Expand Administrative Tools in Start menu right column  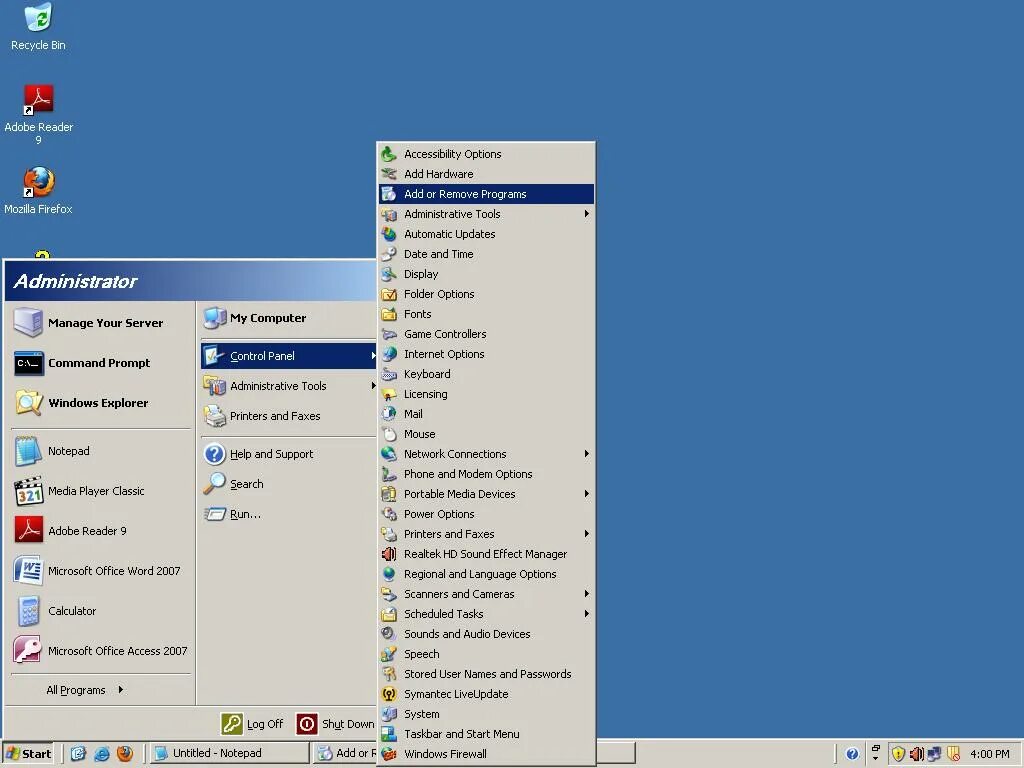(x=289, y=386)
